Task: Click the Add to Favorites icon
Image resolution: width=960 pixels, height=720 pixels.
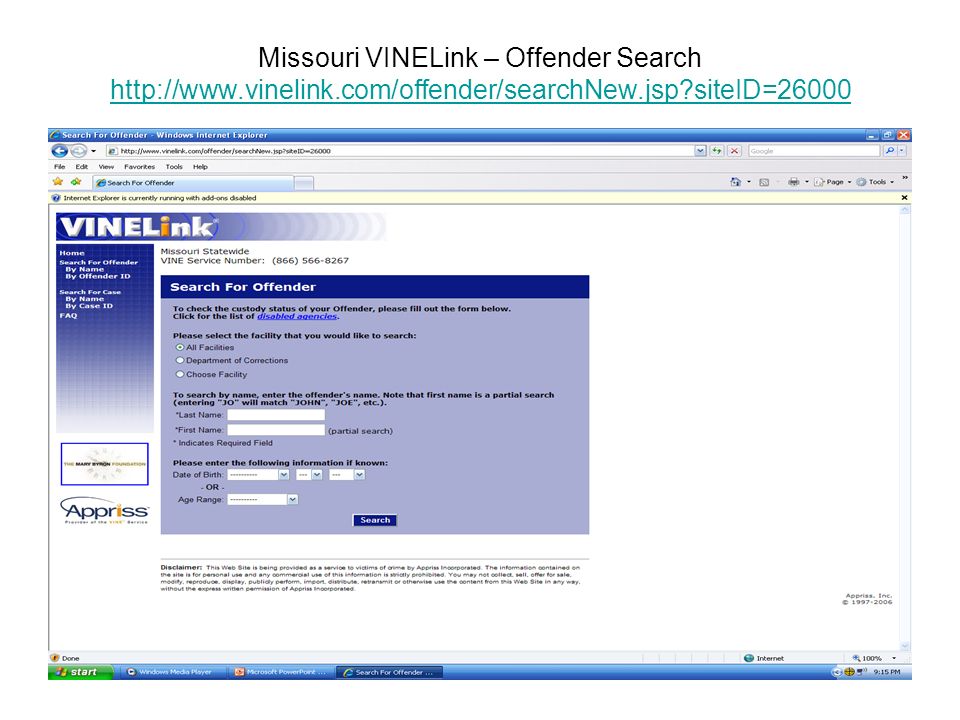Action: (76, 182)
